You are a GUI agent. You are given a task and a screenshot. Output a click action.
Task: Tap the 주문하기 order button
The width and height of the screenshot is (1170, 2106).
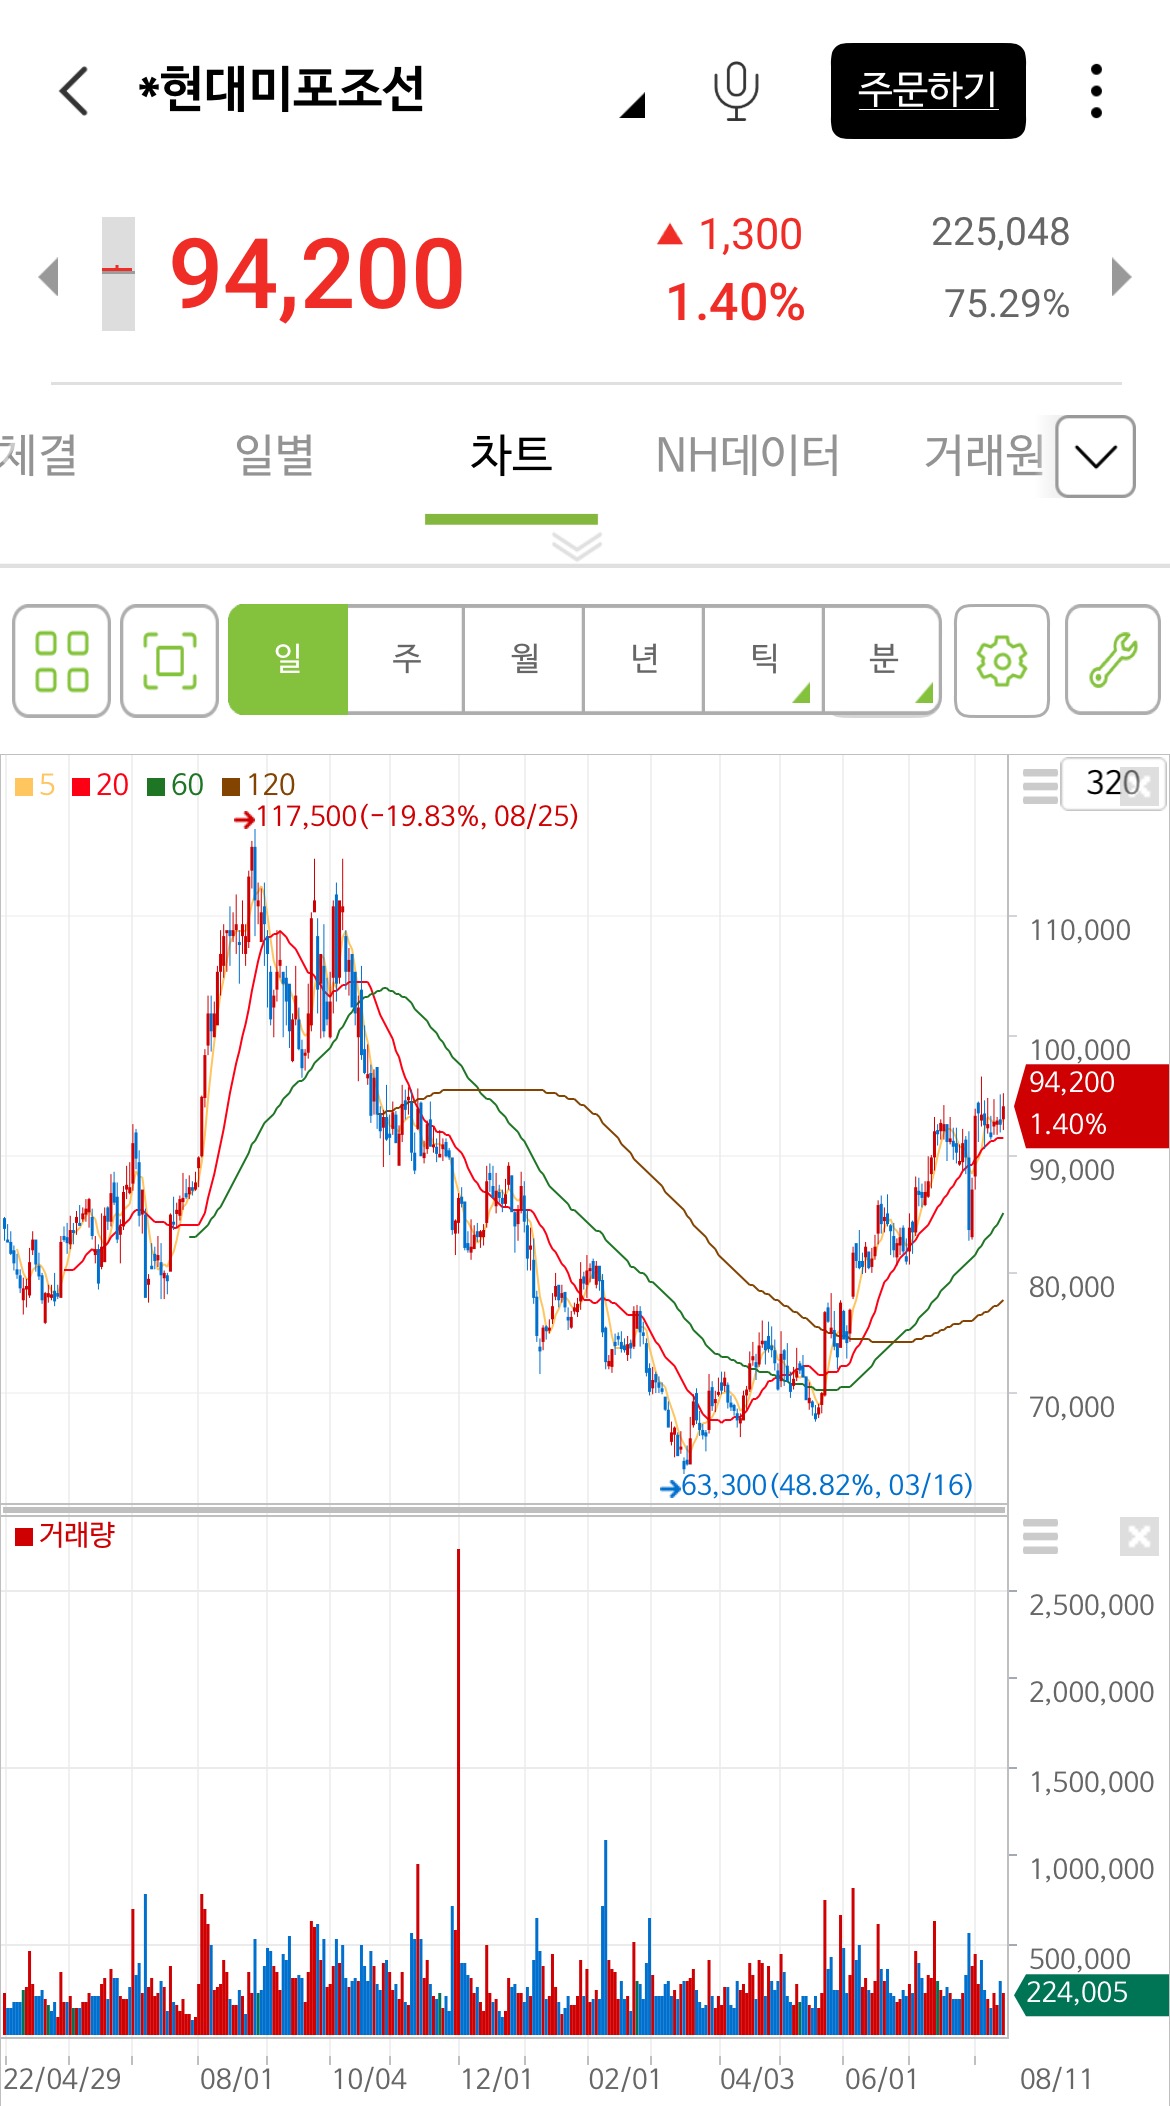coord(928,91)
